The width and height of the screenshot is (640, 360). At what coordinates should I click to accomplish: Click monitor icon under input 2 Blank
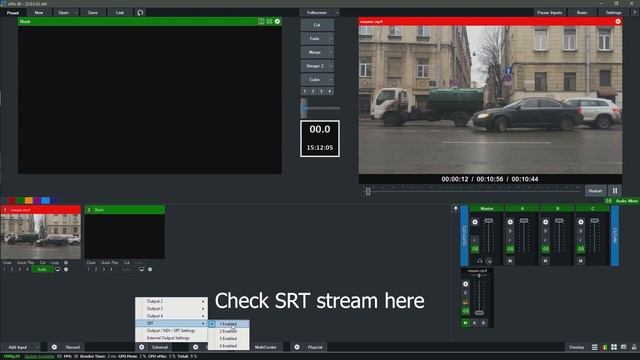click(x=141, y=269)
